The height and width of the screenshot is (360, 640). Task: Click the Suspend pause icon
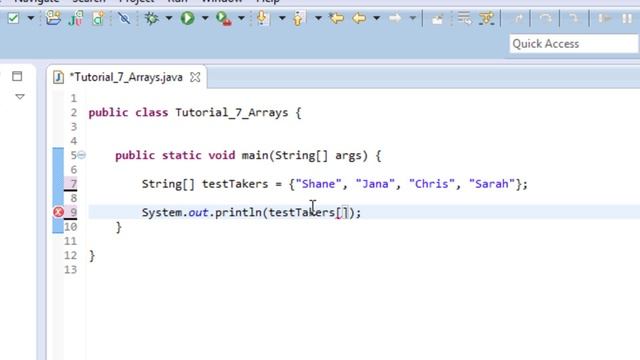pyautogui.click(x=627, y=18)
